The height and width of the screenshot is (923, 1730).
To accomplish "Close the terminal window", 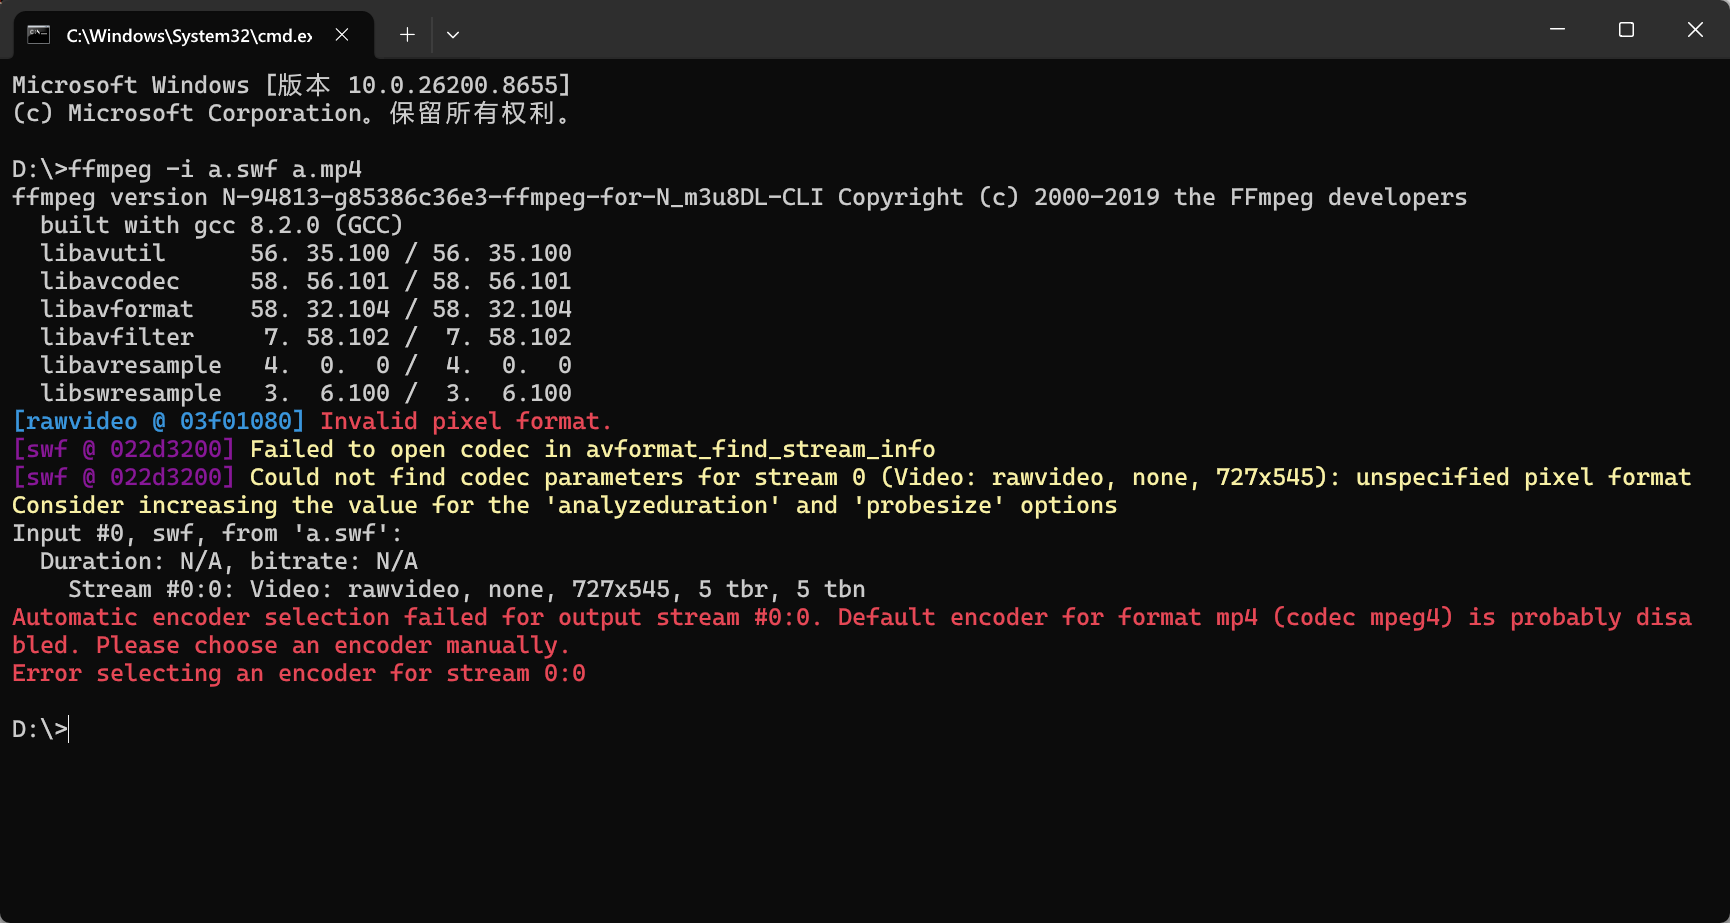I will point(1695,30).
